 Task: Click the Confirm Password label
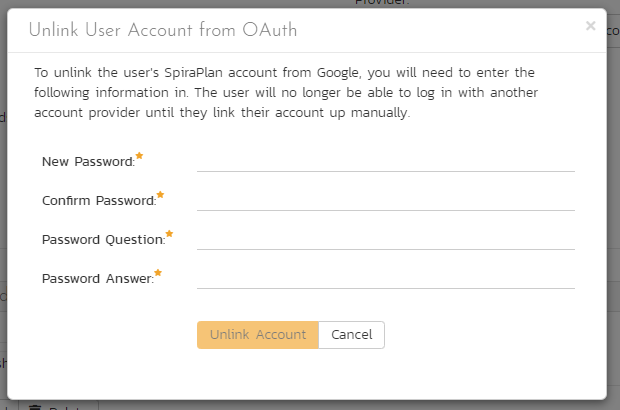(98, 201)
